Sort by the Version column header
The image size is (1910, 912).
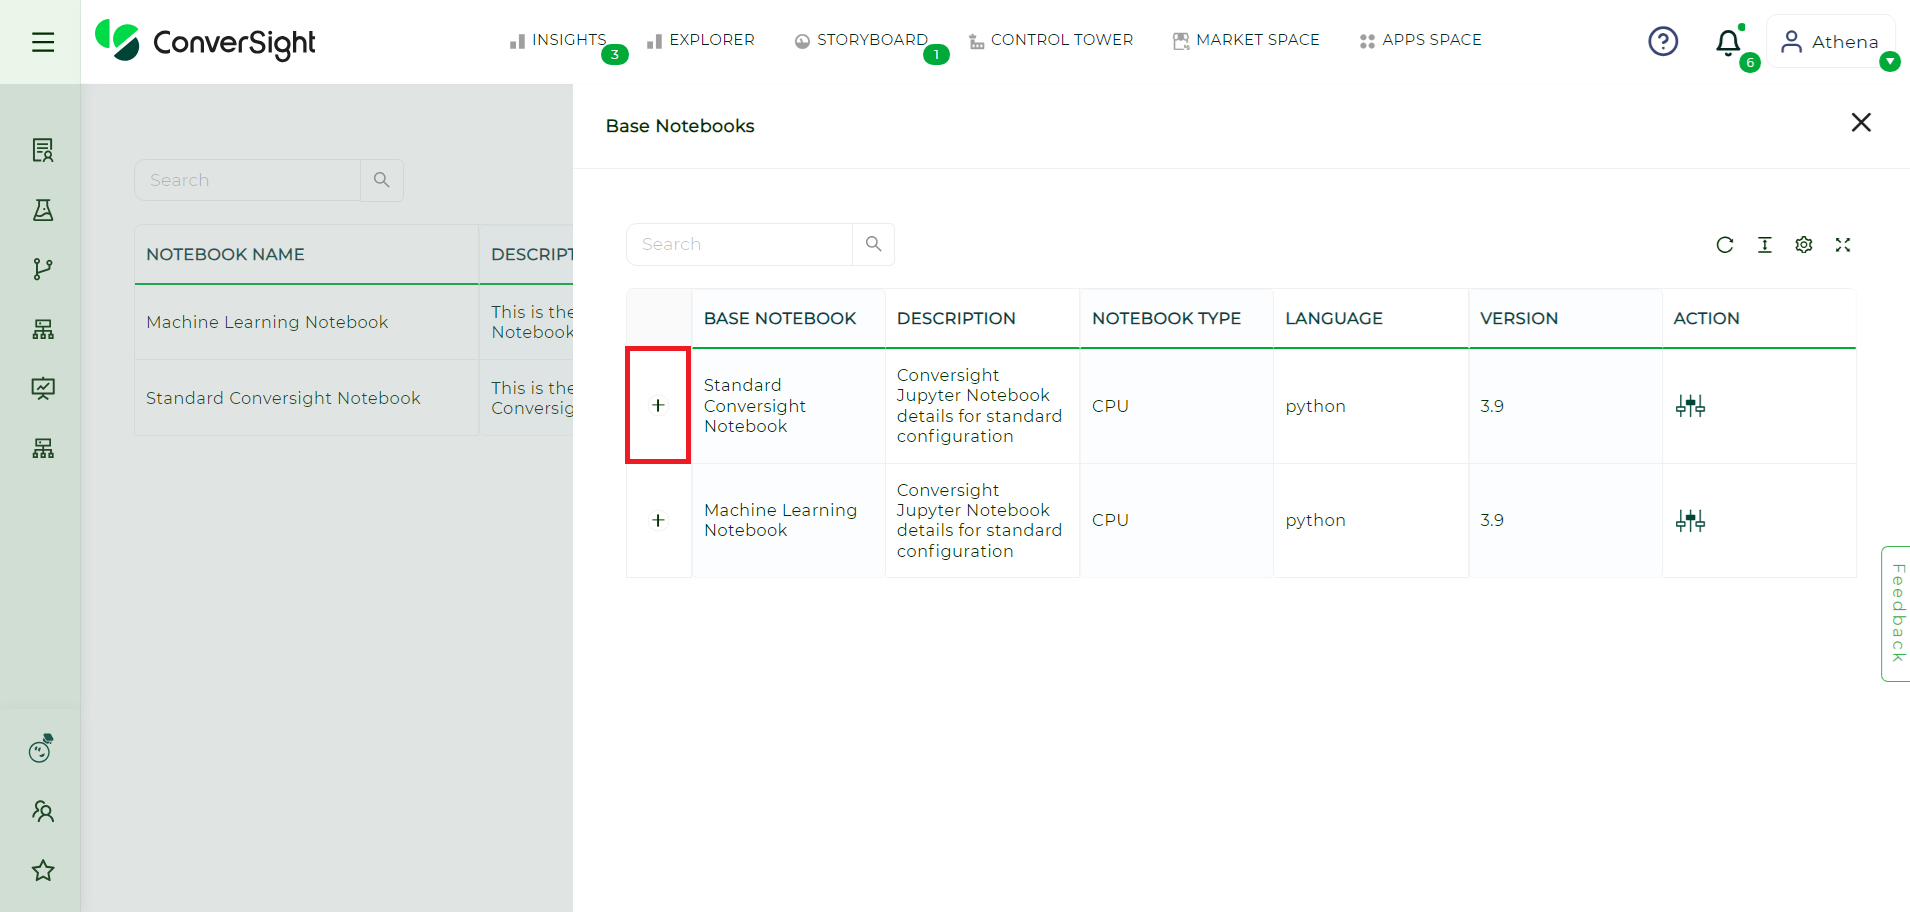1565,318
